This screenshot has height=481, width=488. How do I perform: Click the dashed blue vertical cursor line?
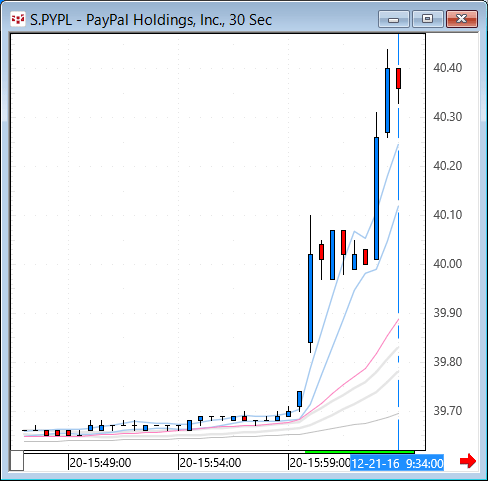click(x=398, y=242)
